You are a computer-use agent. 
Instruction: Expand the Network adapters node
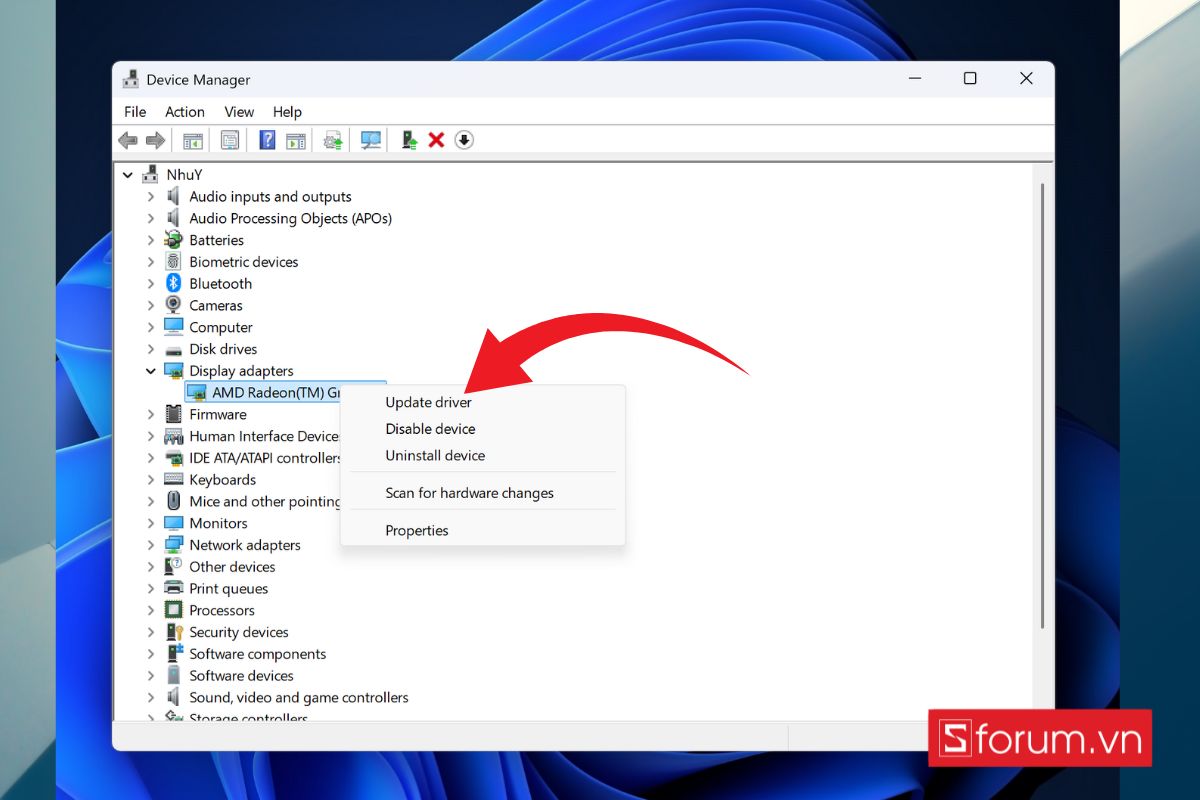[151, 545]
